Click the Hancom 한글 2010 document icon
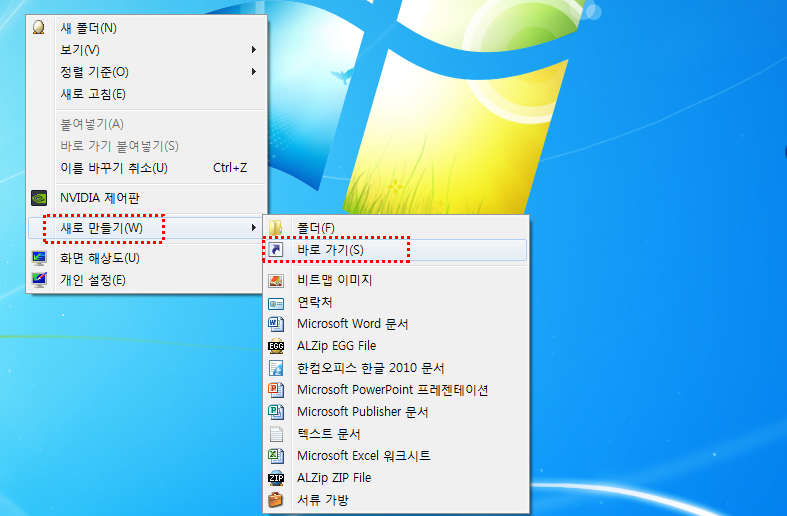 276,368
